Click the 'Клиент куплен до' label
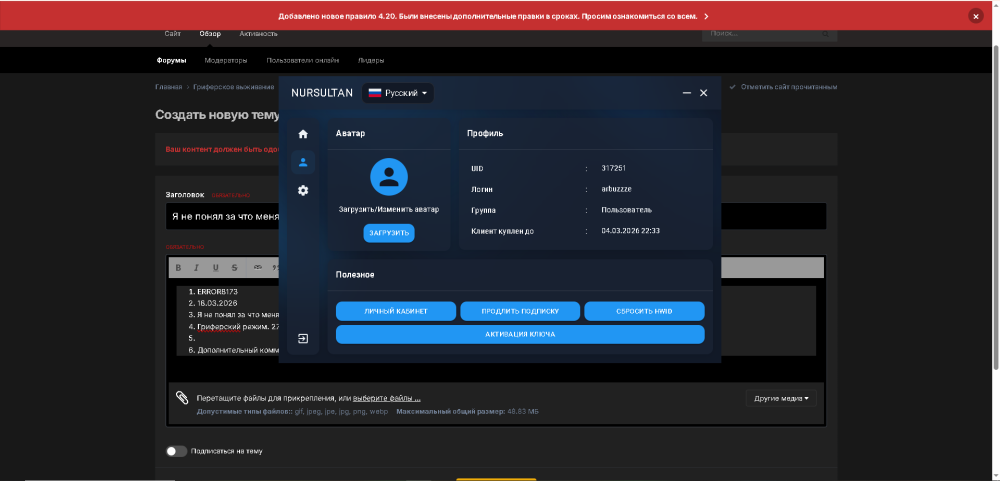The height and width of the screenshot is (481, 1000). coord(503,231)
